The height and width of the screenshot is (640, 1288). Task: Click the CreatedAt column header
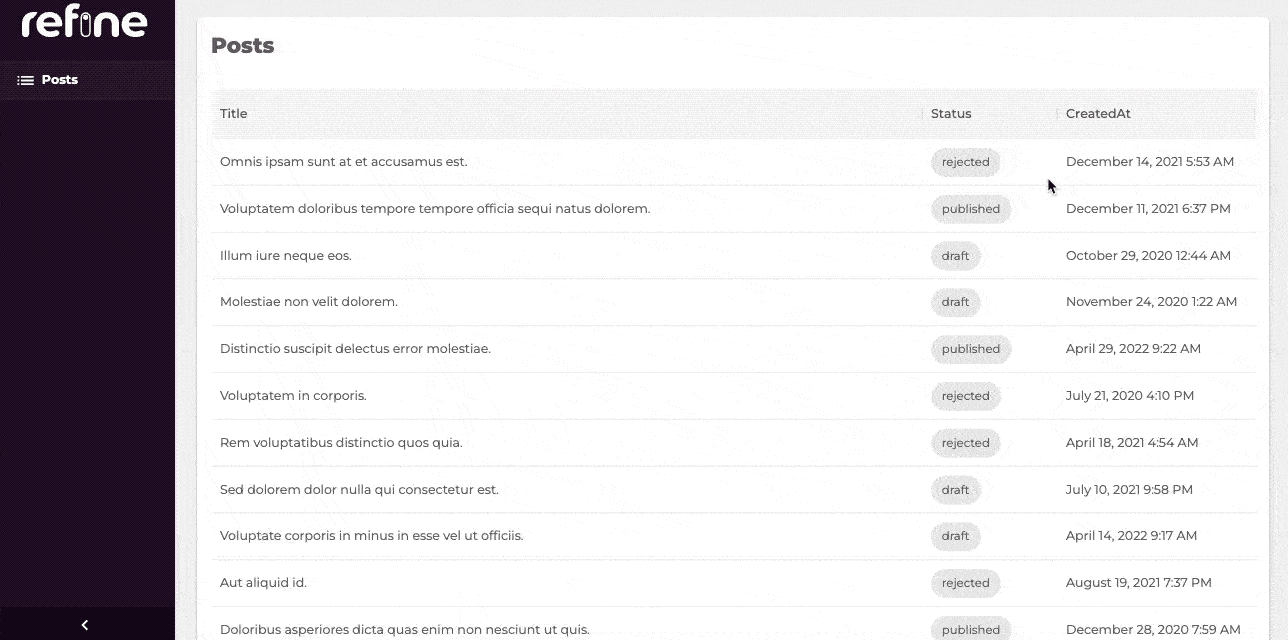click(x=1098, y=114)
